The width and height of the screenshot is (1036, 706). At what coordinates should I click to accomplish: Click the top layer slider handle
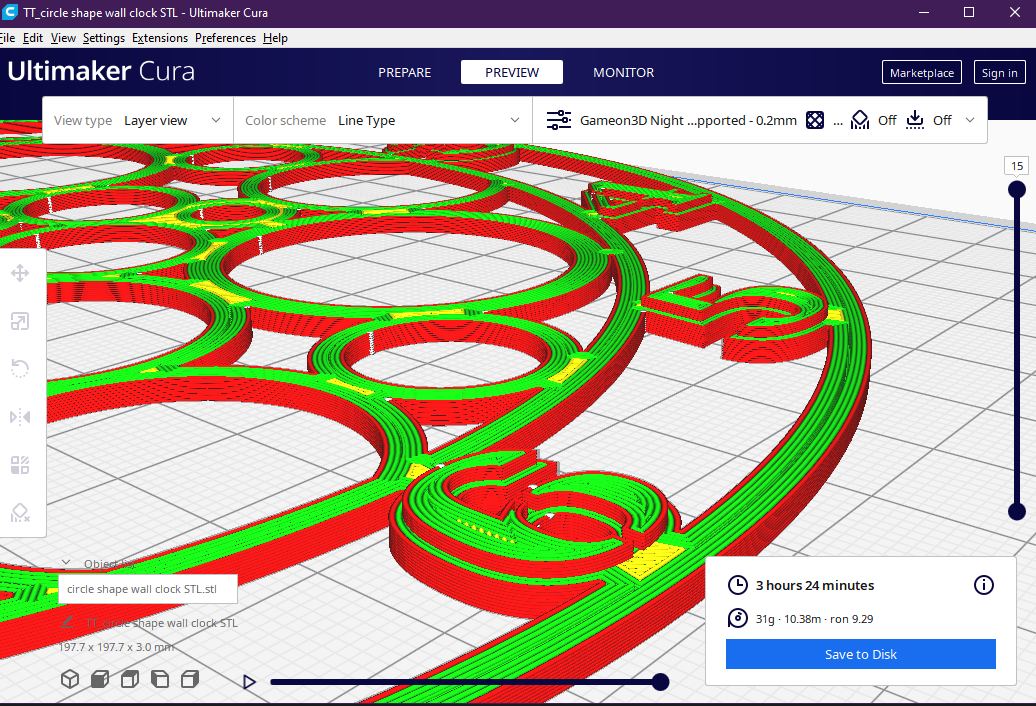click(1017, 190)
